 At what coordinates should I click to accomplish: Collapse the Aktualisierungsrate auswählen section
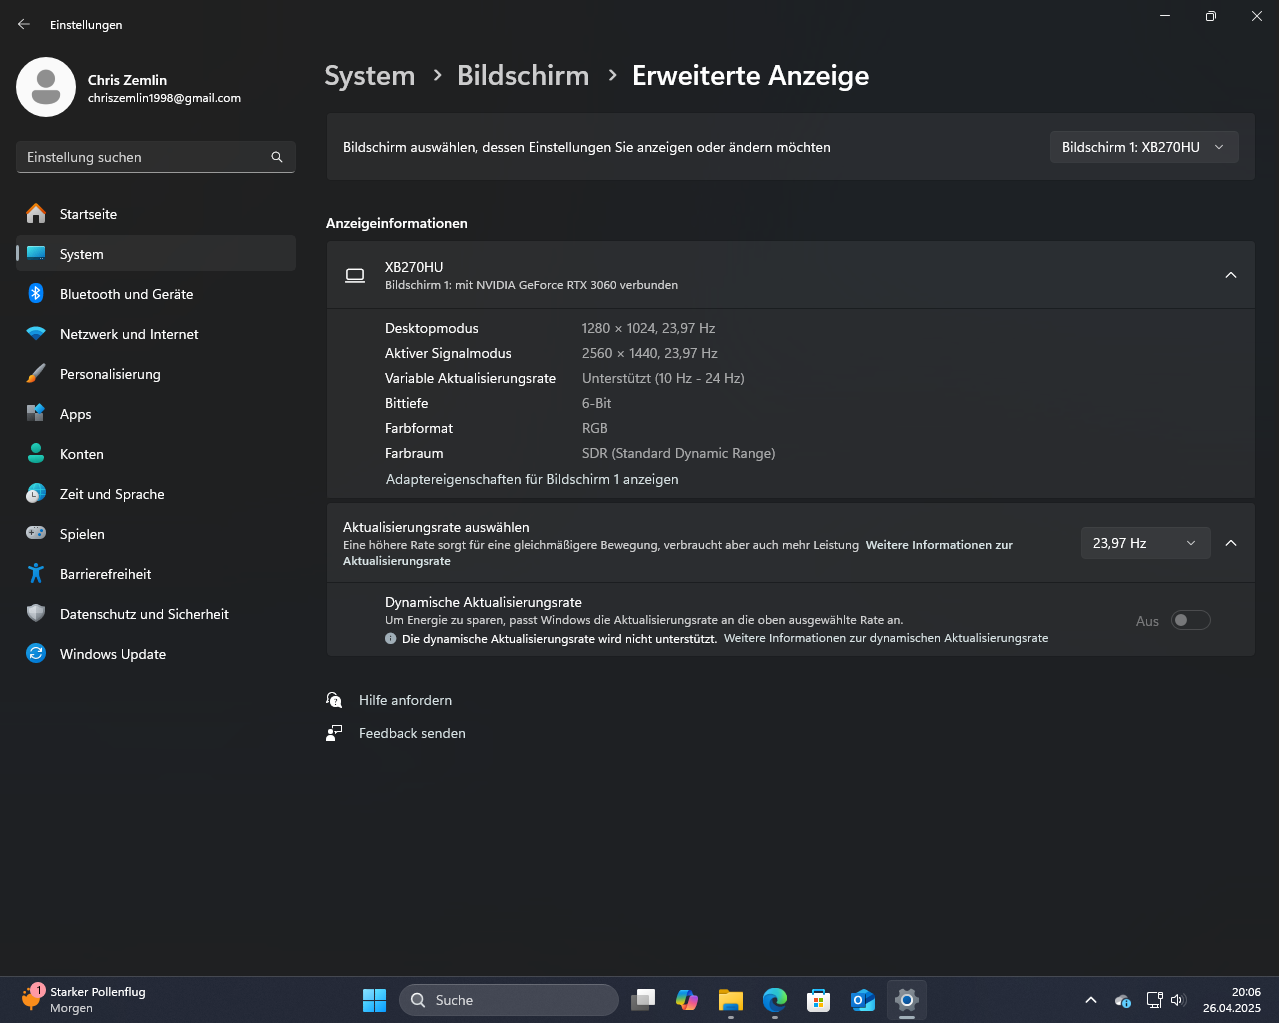[x=1231, y=543]
